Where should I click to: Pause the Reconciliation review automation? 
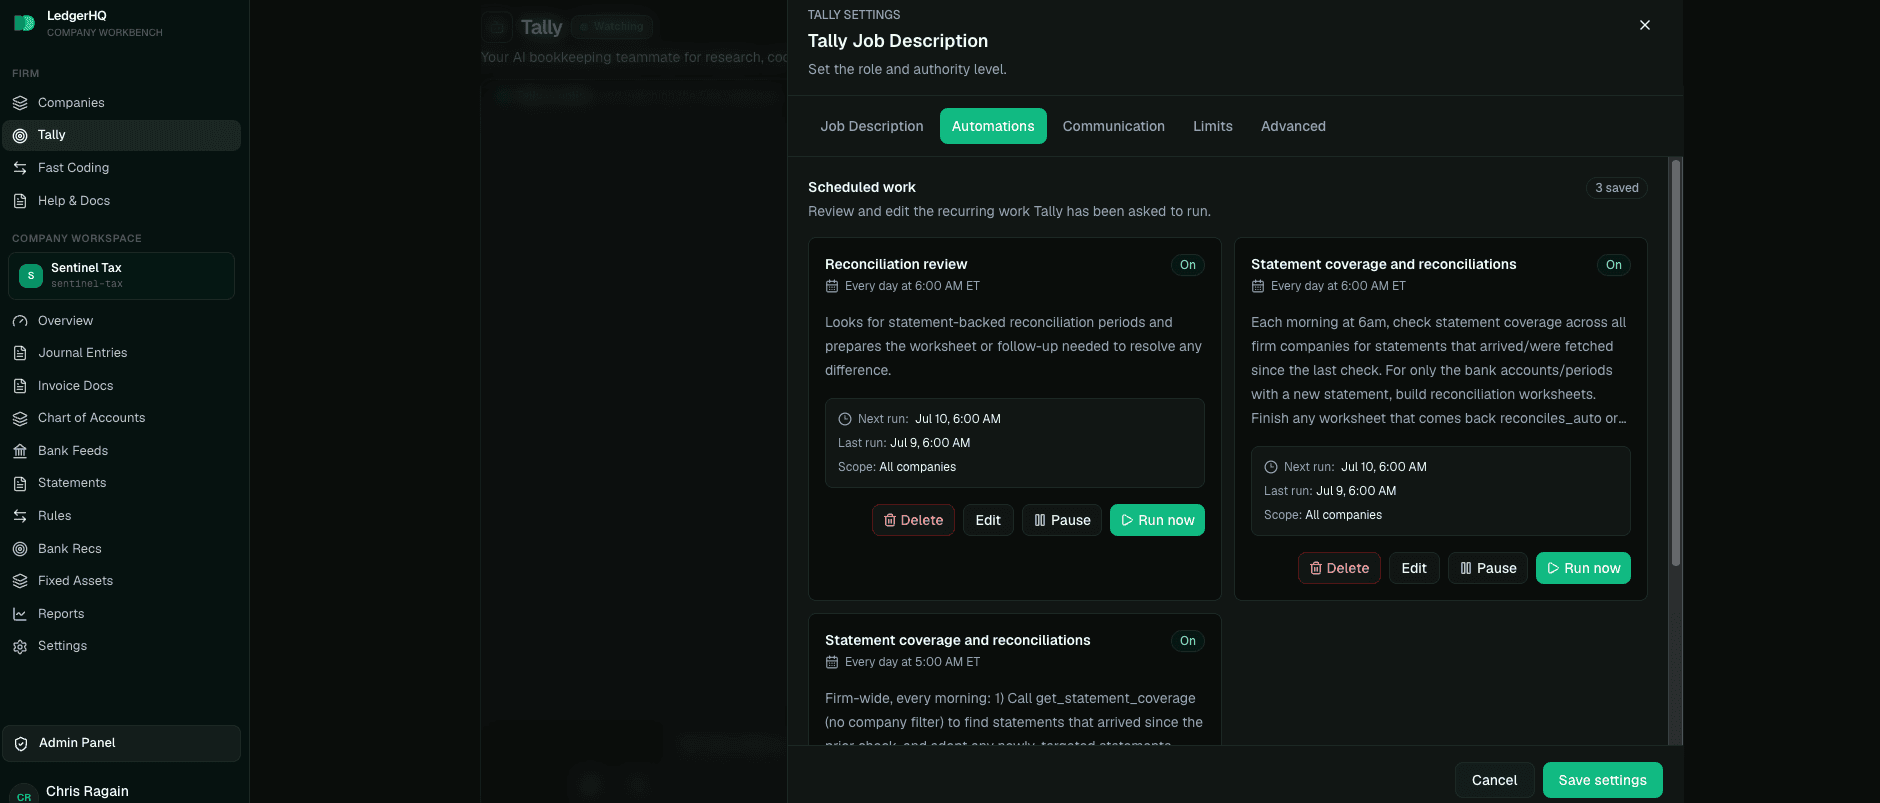pos(1062,520)
